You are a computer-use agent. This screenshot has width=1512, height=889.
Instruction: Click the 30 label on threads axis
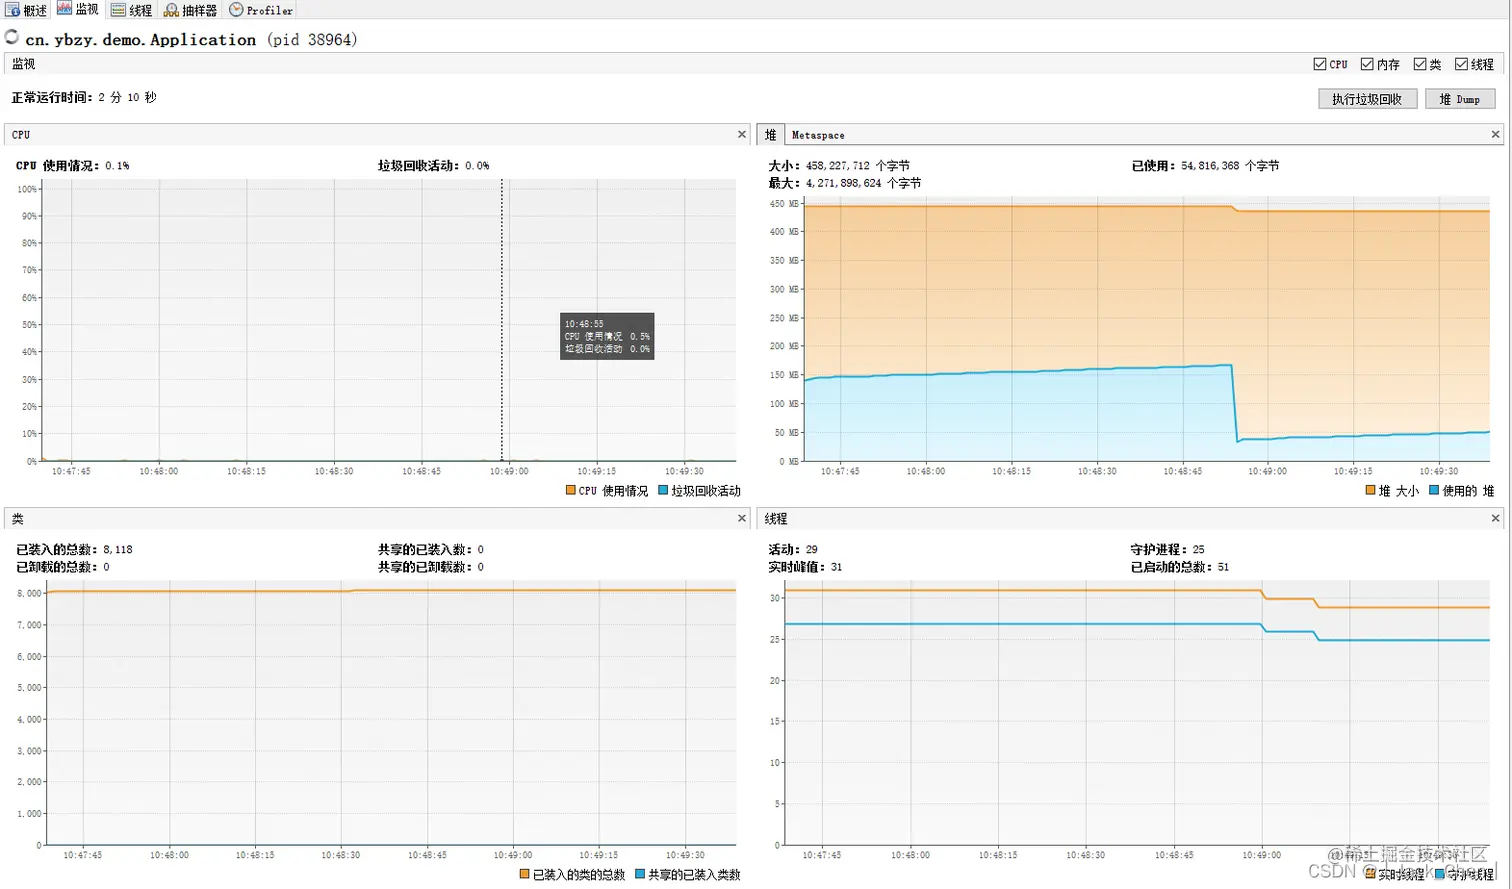pyautogui.click(x=774, y=598)
